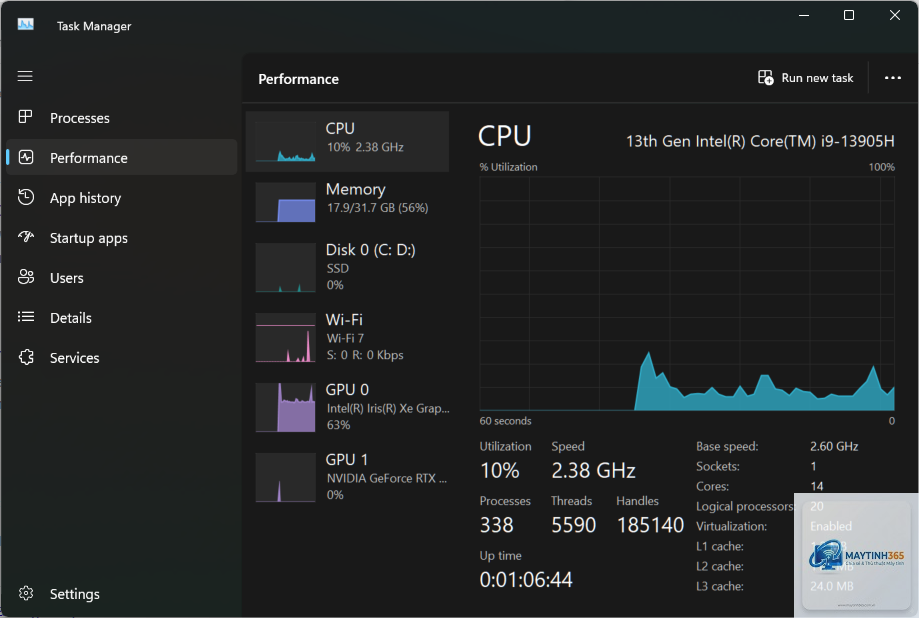The height and width of the screenshot is (618, 919).
Task: Click the 13th Gen Intel Core i9-13905H title
Action: [x=760, y=141]
